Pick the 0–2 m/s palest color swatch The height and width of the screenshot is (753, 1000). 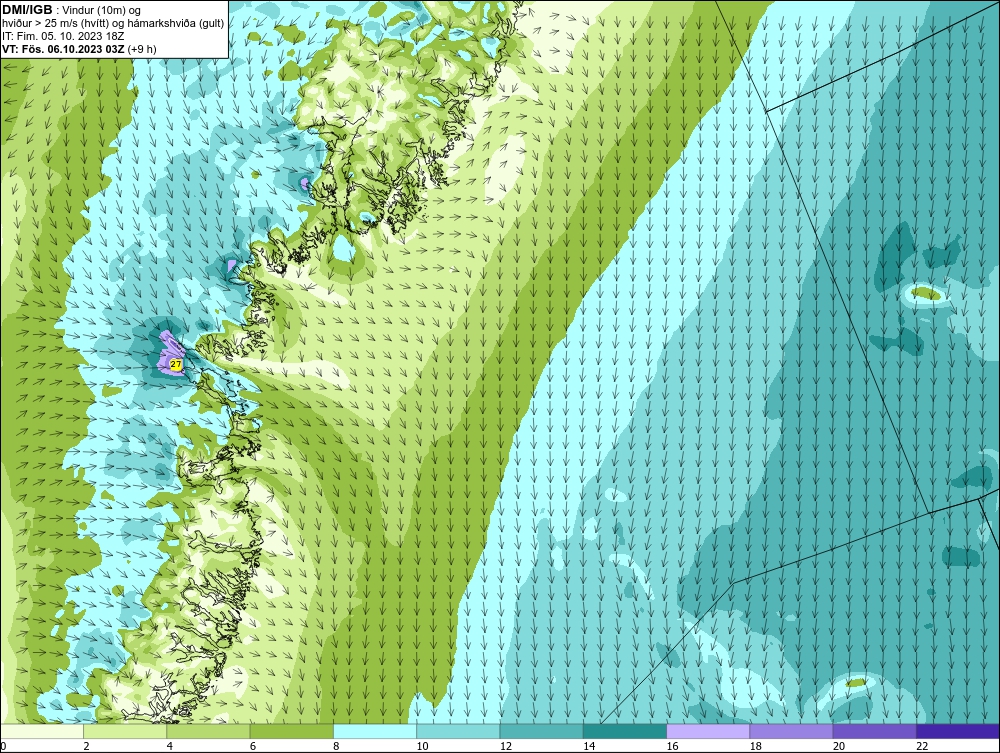(42, 731)
